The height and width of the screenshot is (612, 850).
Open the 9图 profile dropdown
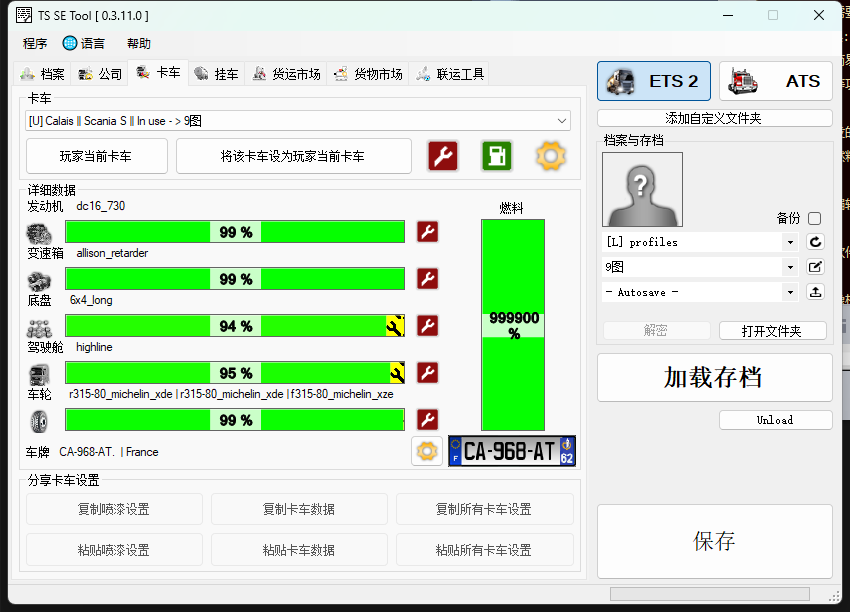790,267
